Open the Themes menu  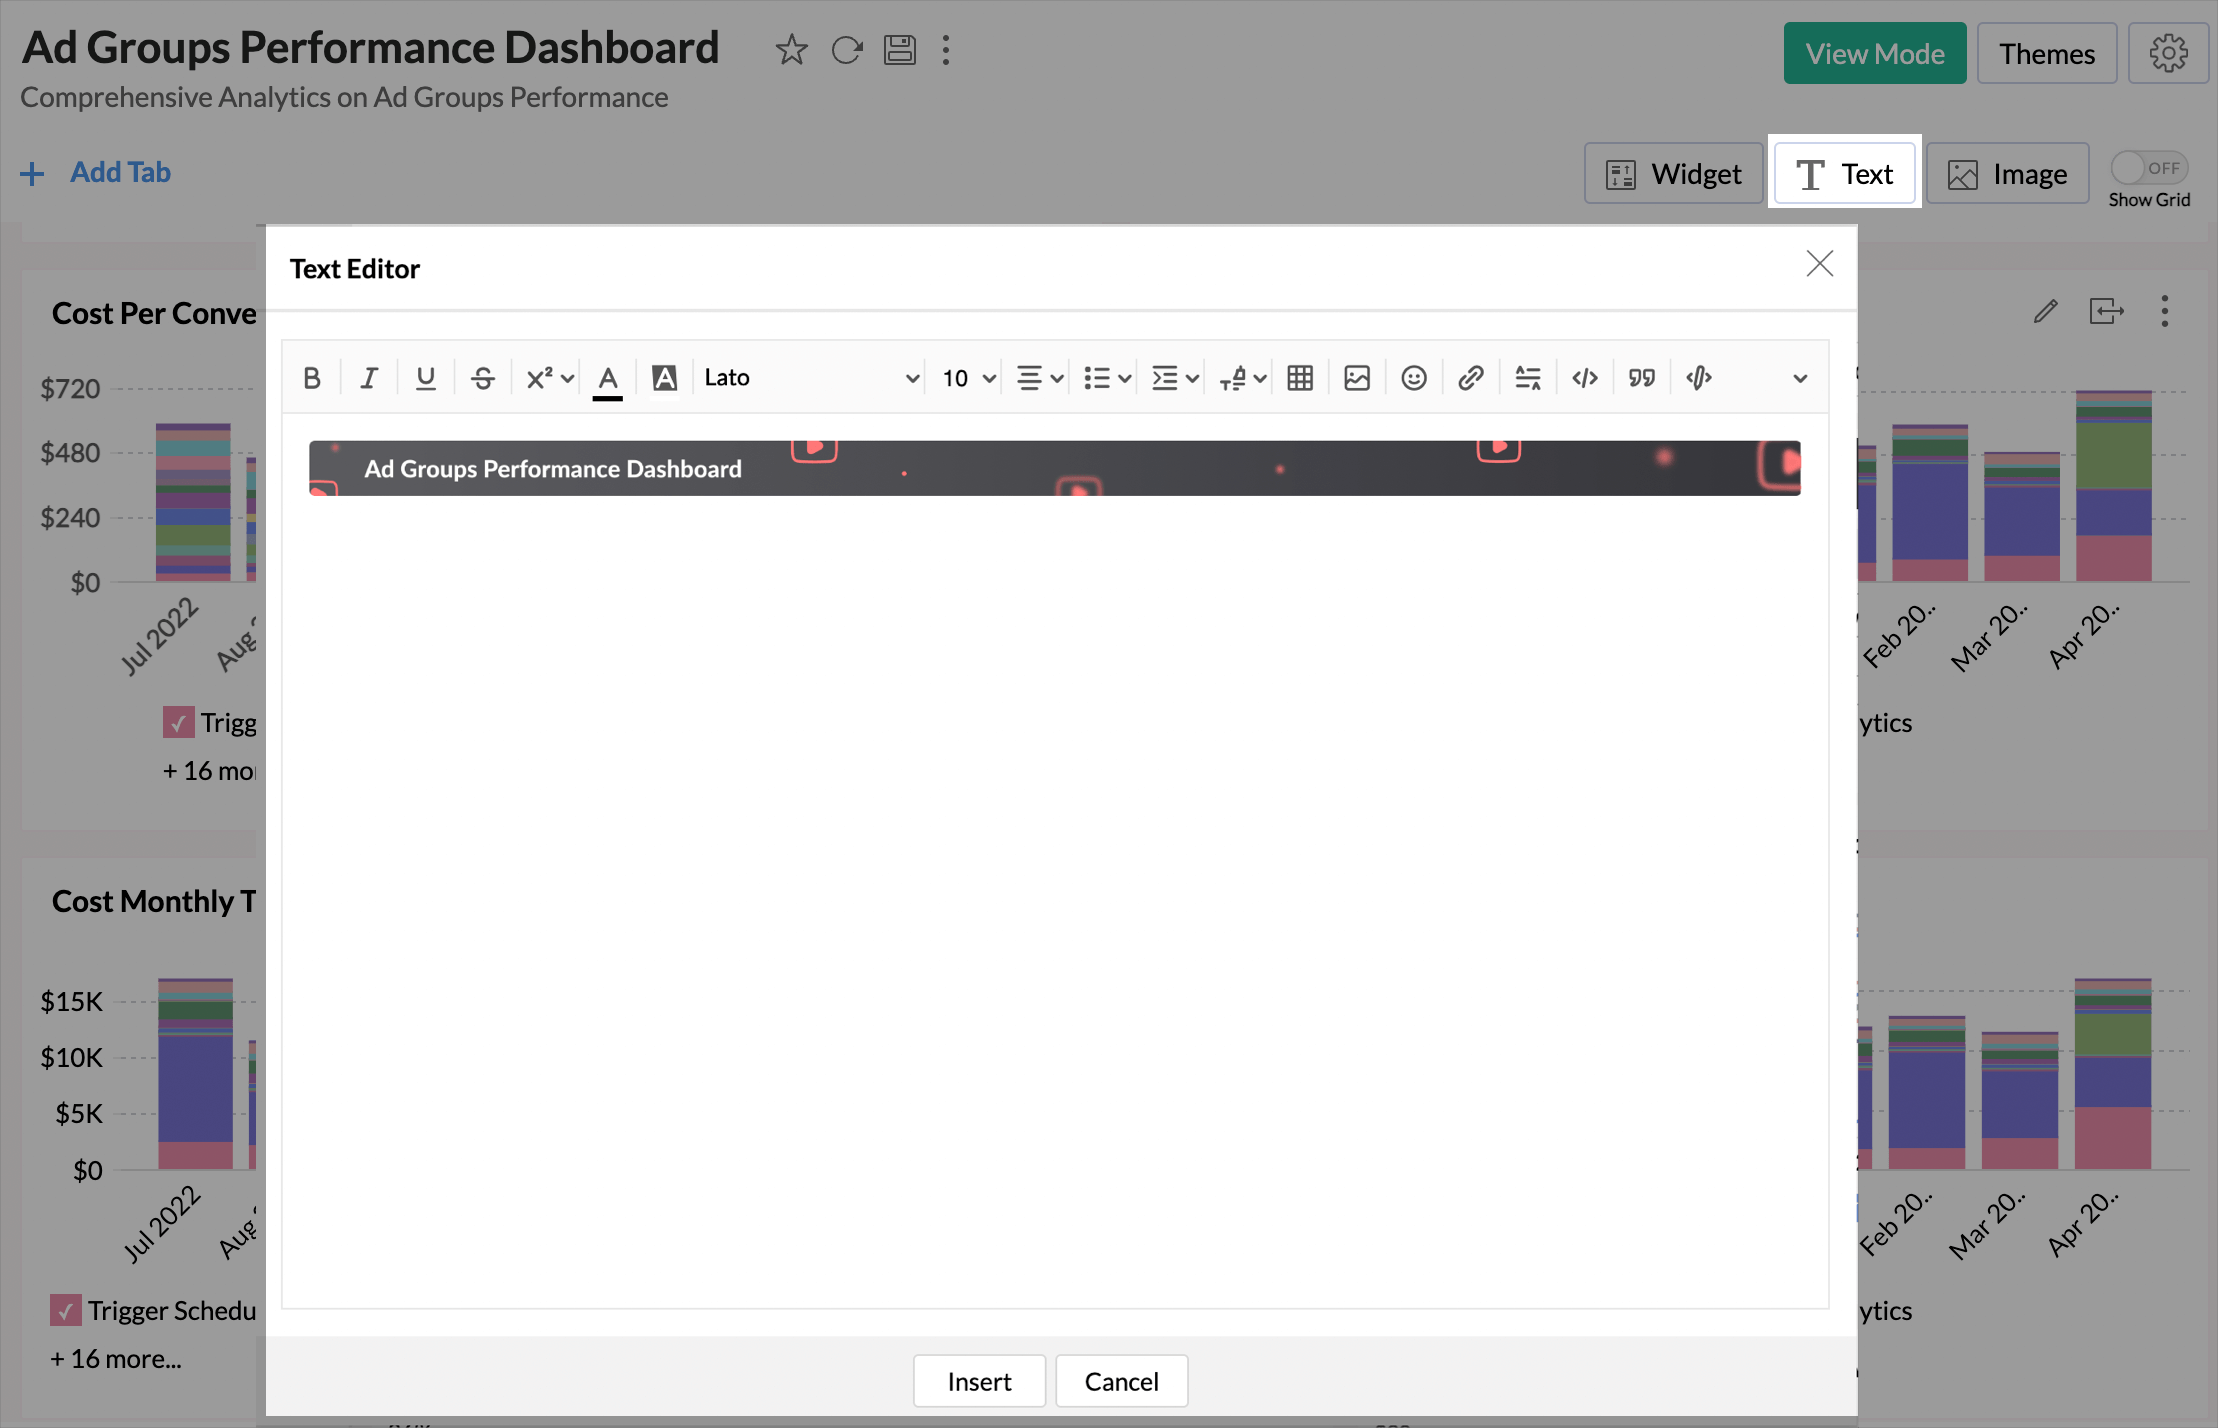(2046, 53)
